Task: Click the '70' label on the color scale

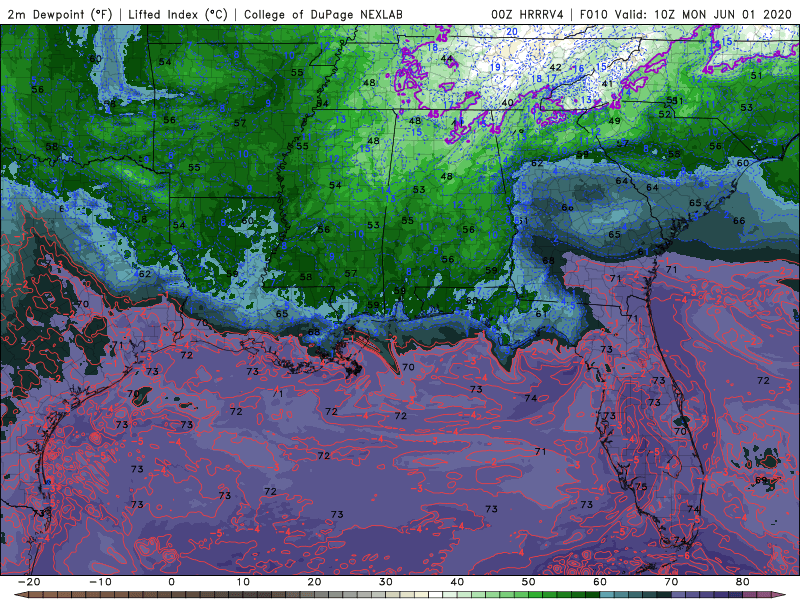Action: 671,582
